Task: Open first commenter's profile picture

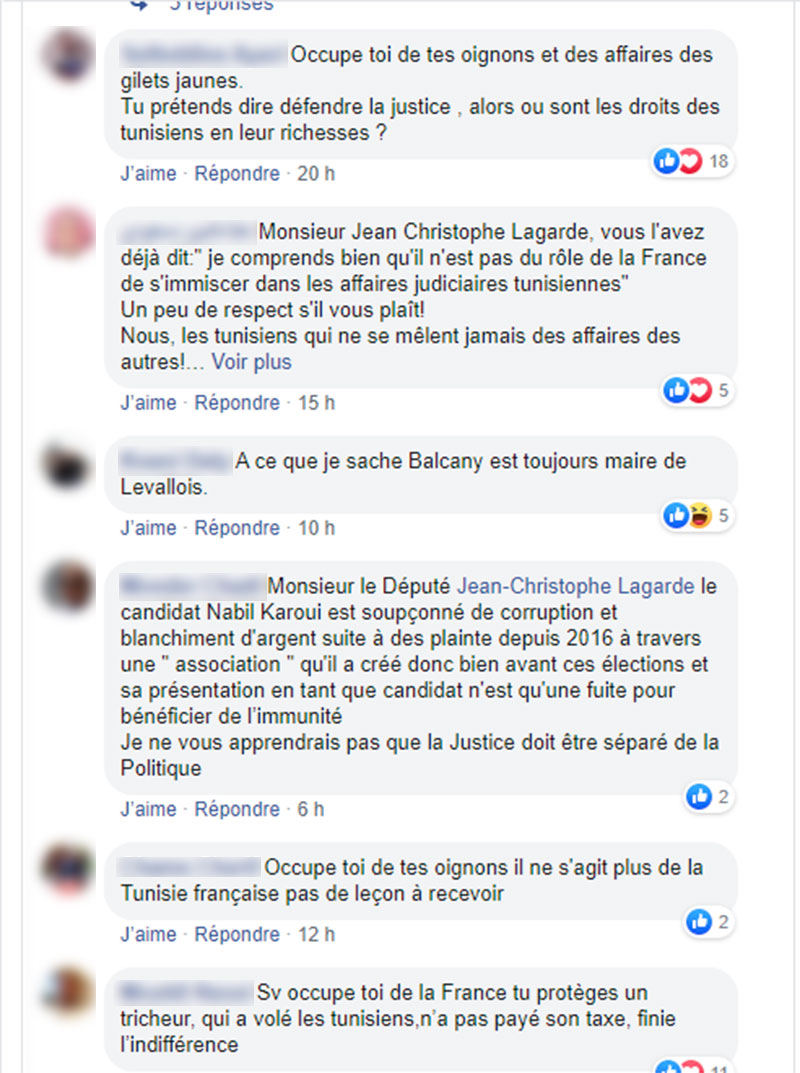Action: [68, 53]
